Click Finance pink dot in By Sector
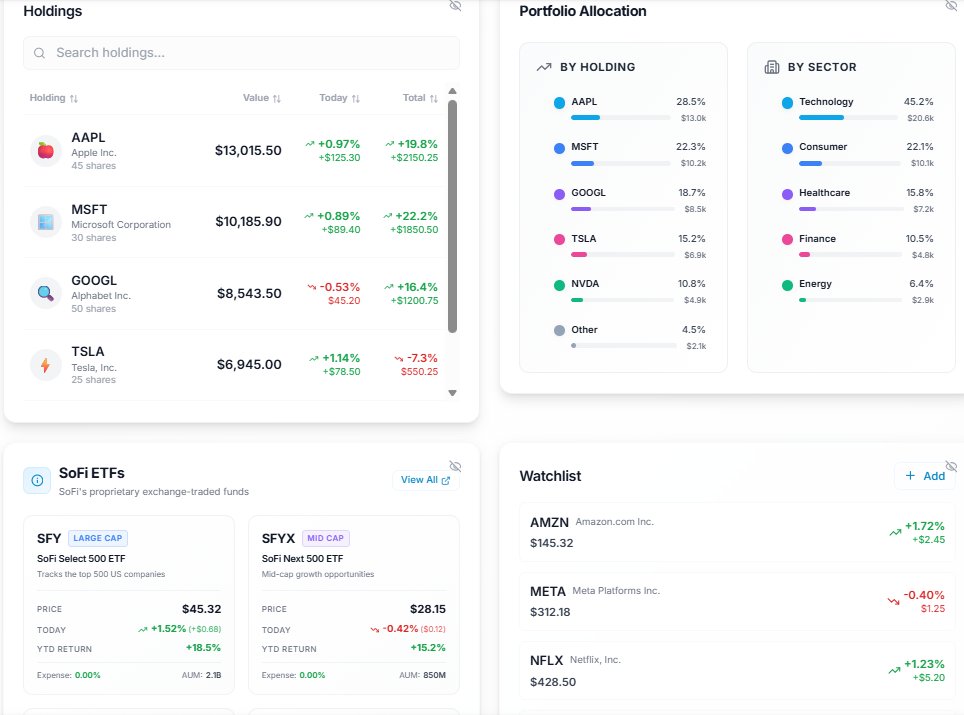964x715 pixels. (x=787, y=240)
